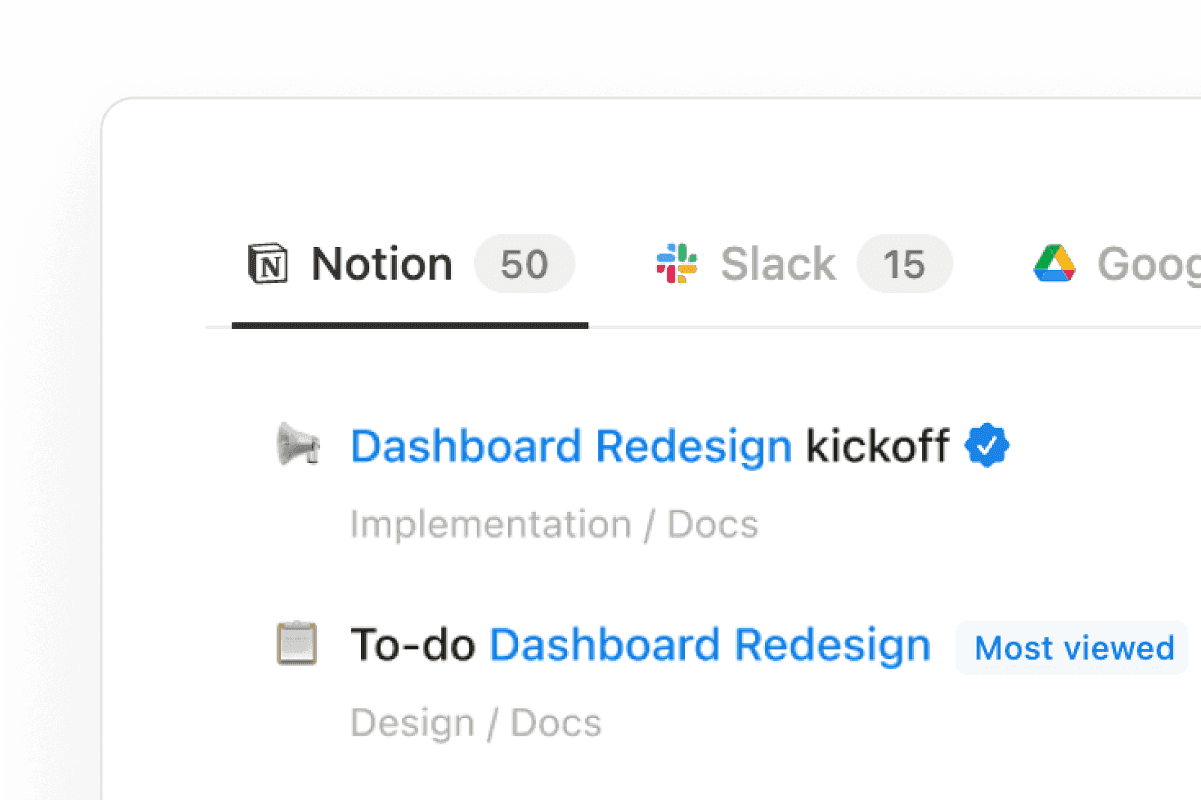Click the active tab underline indicator
Screen dimensions: 1201x800
pos(410,325)
